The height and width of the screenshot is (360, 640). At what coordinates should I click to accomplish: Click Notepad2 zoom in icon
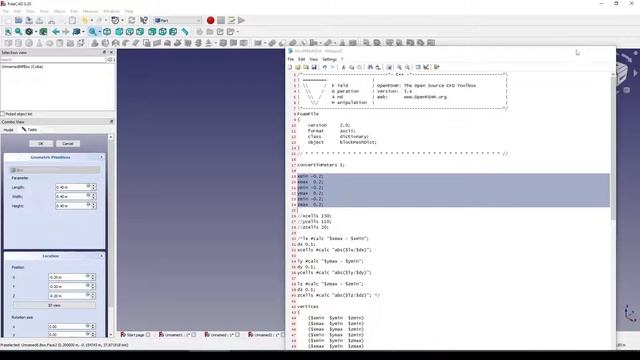[x=399, y=67]
